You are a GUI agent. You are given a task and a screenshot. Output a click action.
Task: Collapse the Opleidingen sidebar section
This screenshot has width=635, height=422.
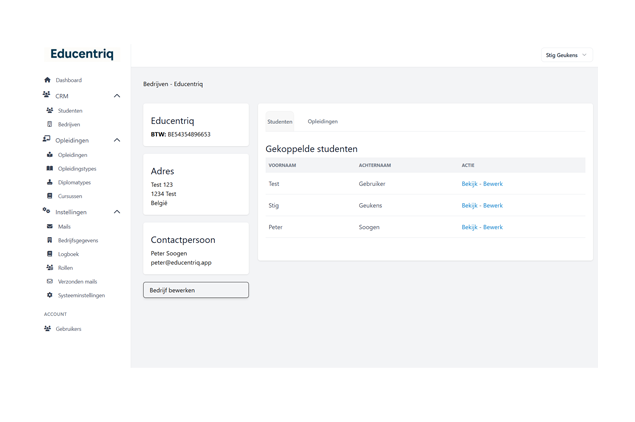pos(117,140)
